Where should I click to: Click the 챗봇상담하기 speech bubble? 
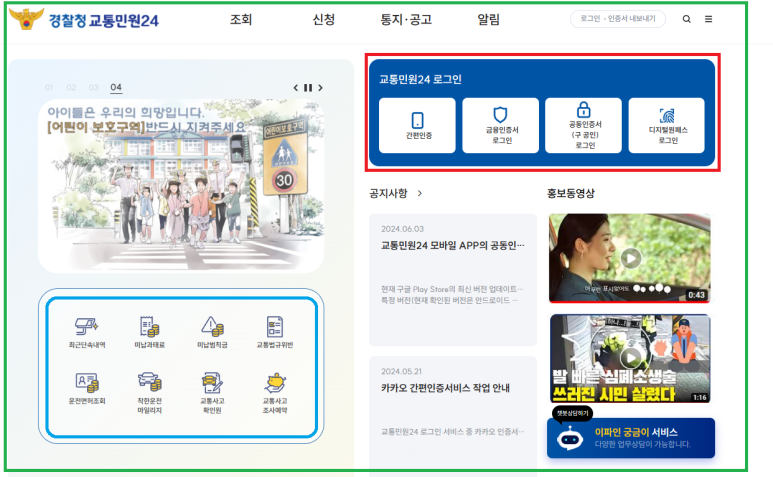(572, 413)
